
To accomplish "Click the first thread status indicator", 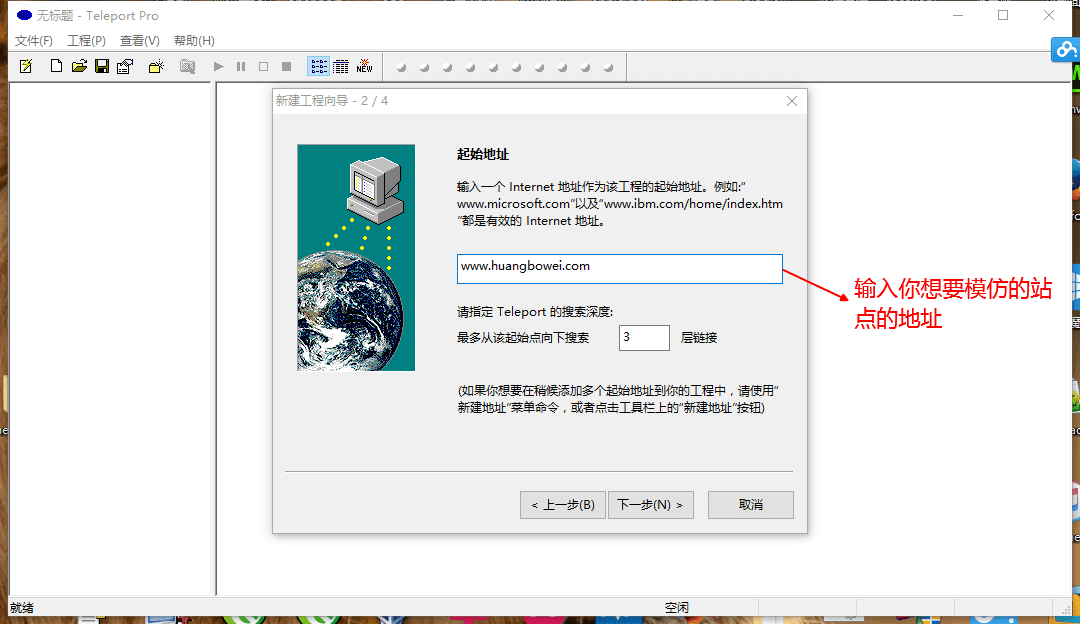I will [x=402, y=67].
